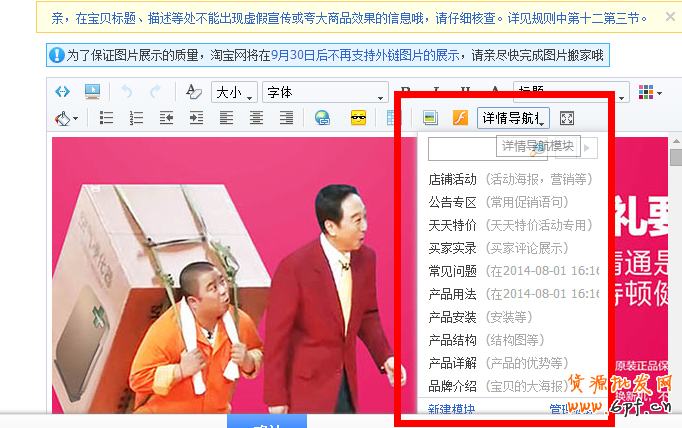Click the 9月30日后不再支持外链图片的展示 link
Viewport: 682px width, 428px height.
(x=365, y=55)
